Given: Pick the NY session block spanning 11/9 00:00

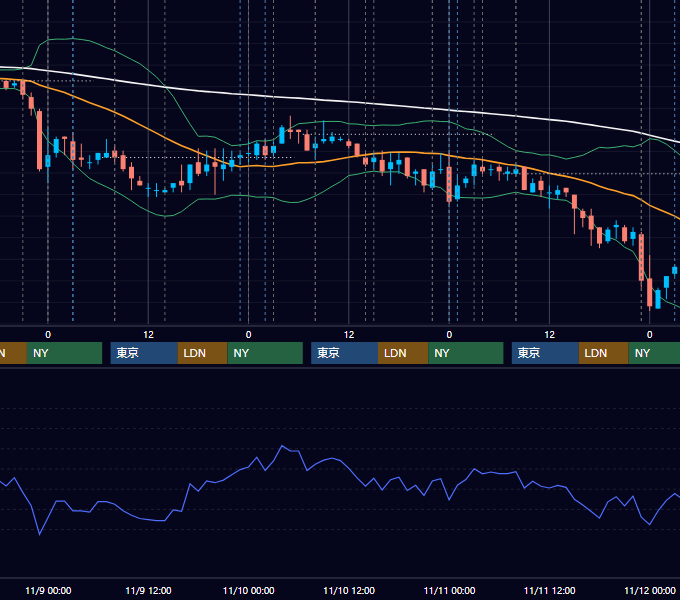Looking at the screenshot, I should click(x=64, y=353).
